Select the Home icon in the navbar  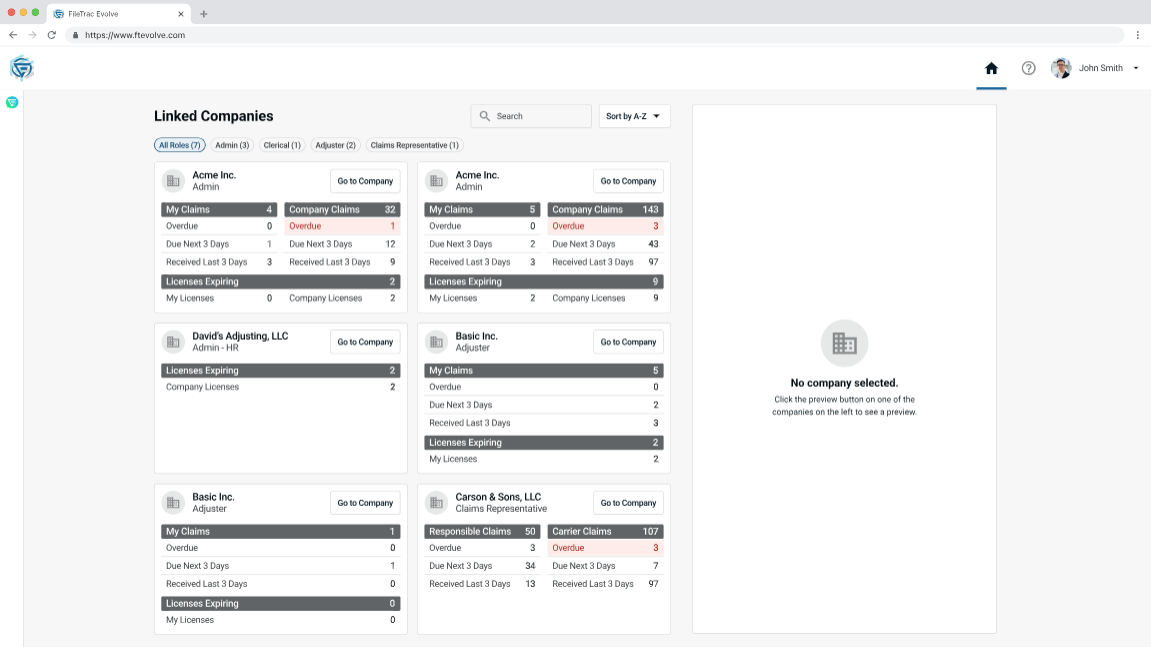991,68
